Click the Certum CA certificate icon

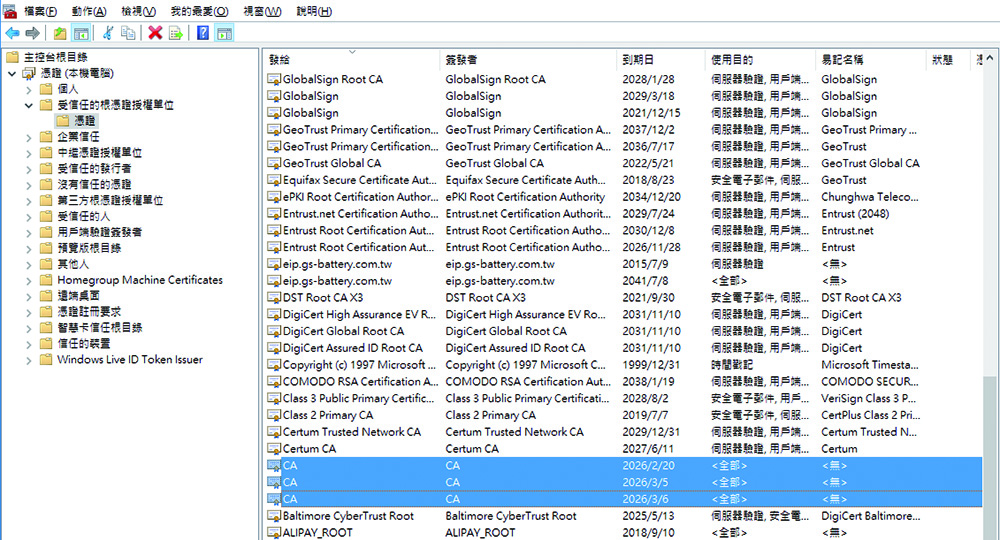pyautogui.click(x=274, y=449)
